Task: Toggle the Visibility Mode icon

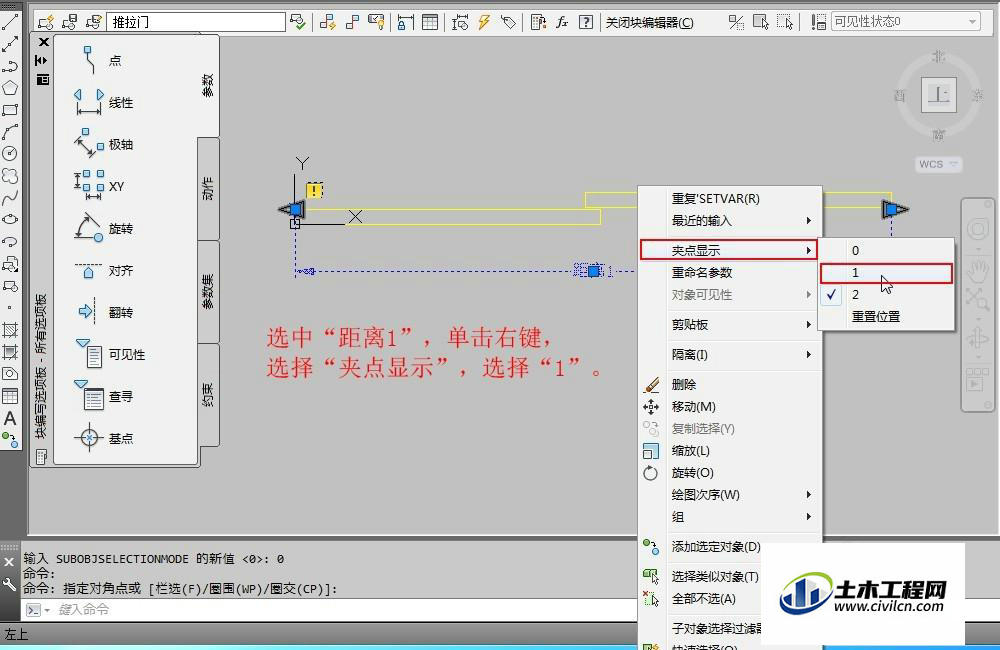Action: 735,22
